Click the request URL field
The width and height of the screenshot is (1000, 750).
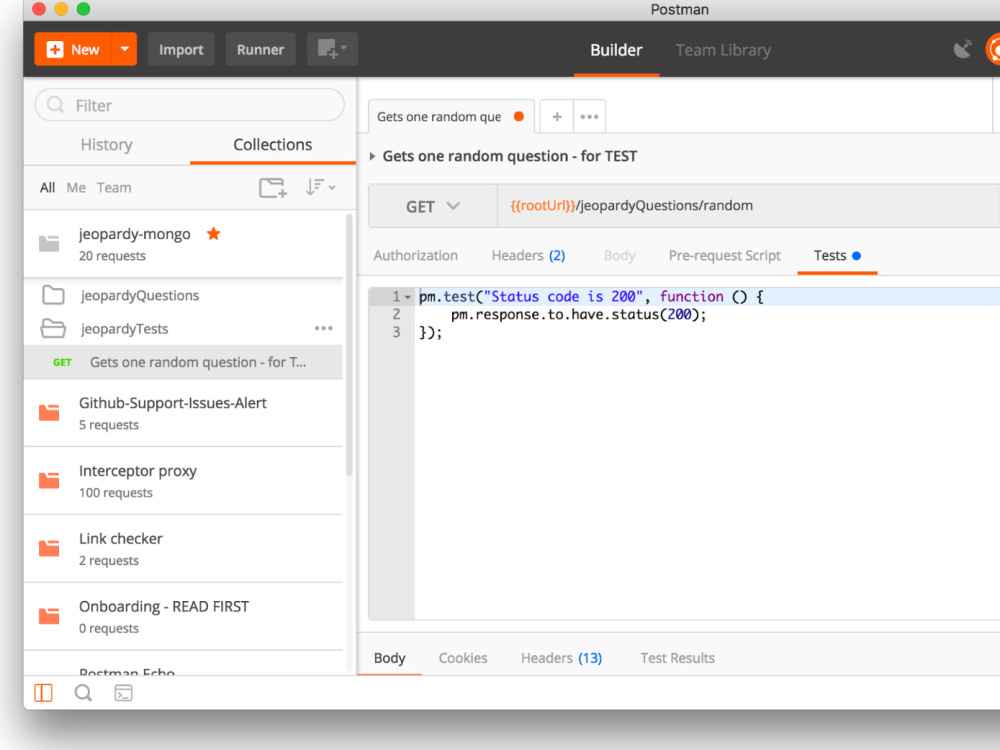(x=749, y=205)
